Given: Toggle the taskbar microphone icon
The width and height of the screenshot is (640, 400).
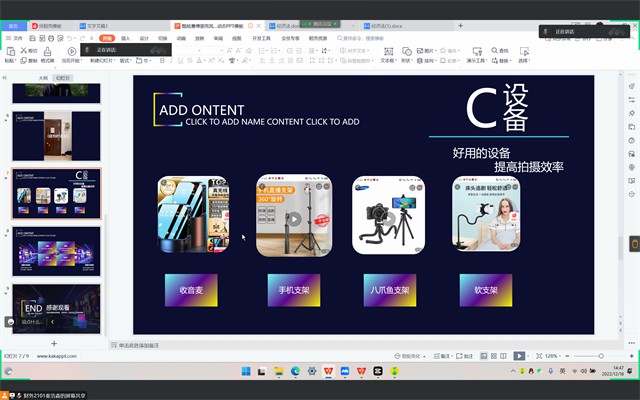Looking at the screenshot, I should [551, 371].
